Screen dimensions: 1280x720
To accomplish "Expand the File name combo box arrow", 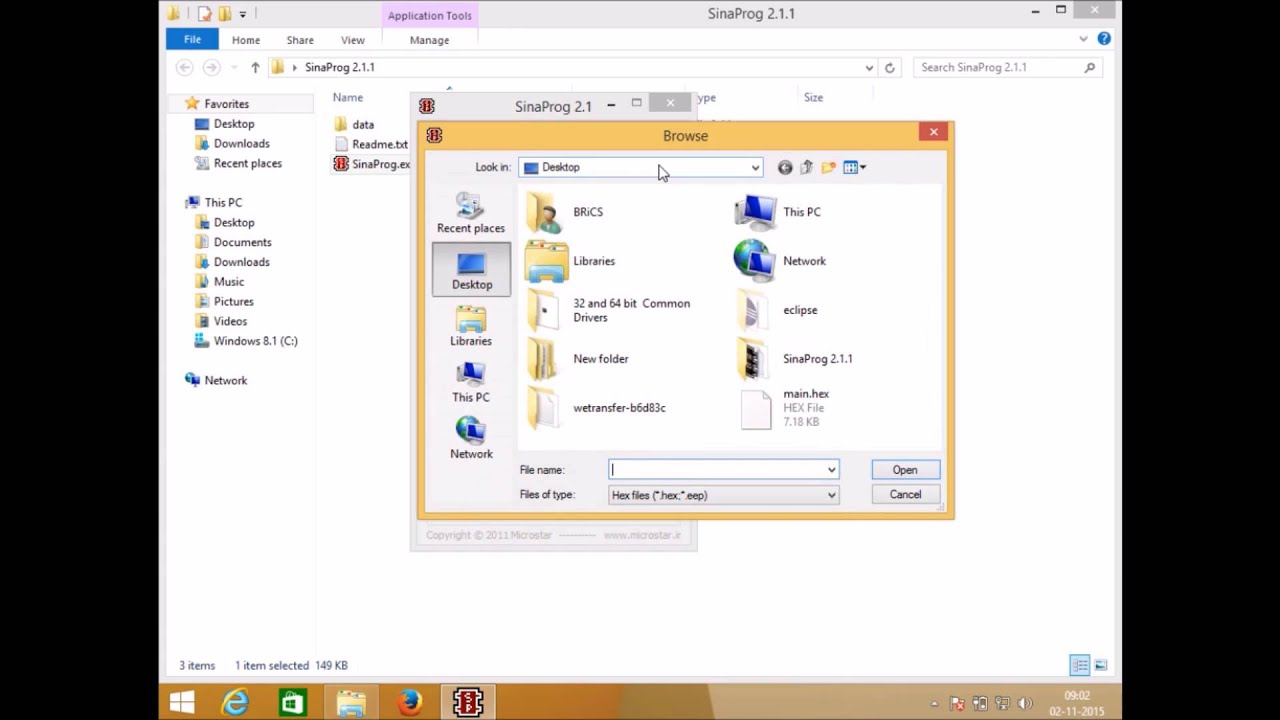I will pos(831,470).
